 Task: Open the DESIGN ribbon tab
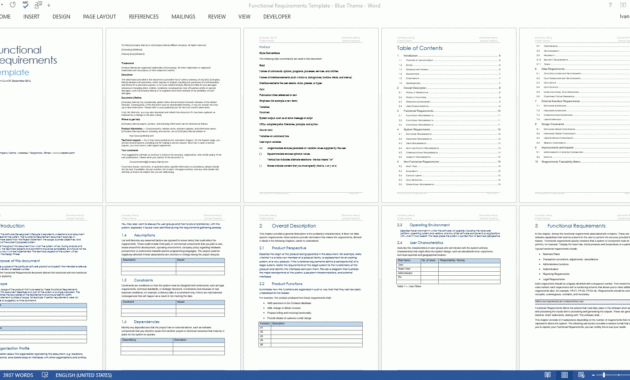click(x=61, y=16)
